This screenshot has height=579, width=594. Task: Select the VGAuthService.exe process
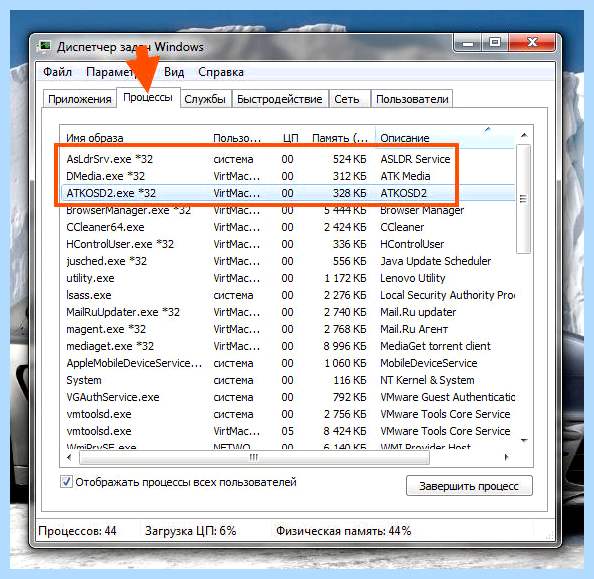287,397
